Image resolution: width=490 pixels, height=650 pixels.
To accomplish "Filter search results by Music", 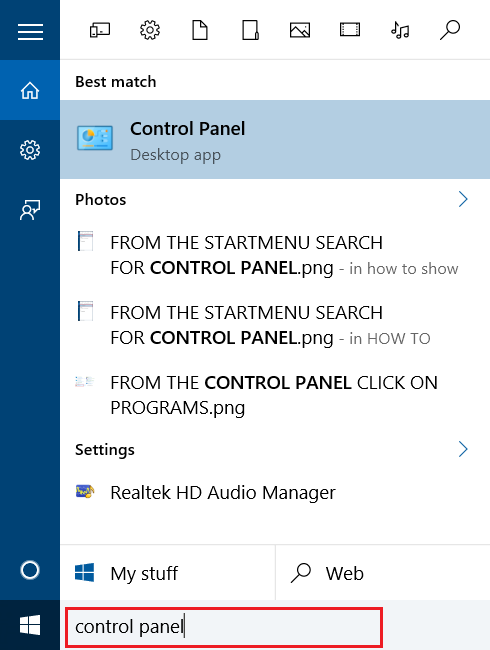I will pos(400,30).
